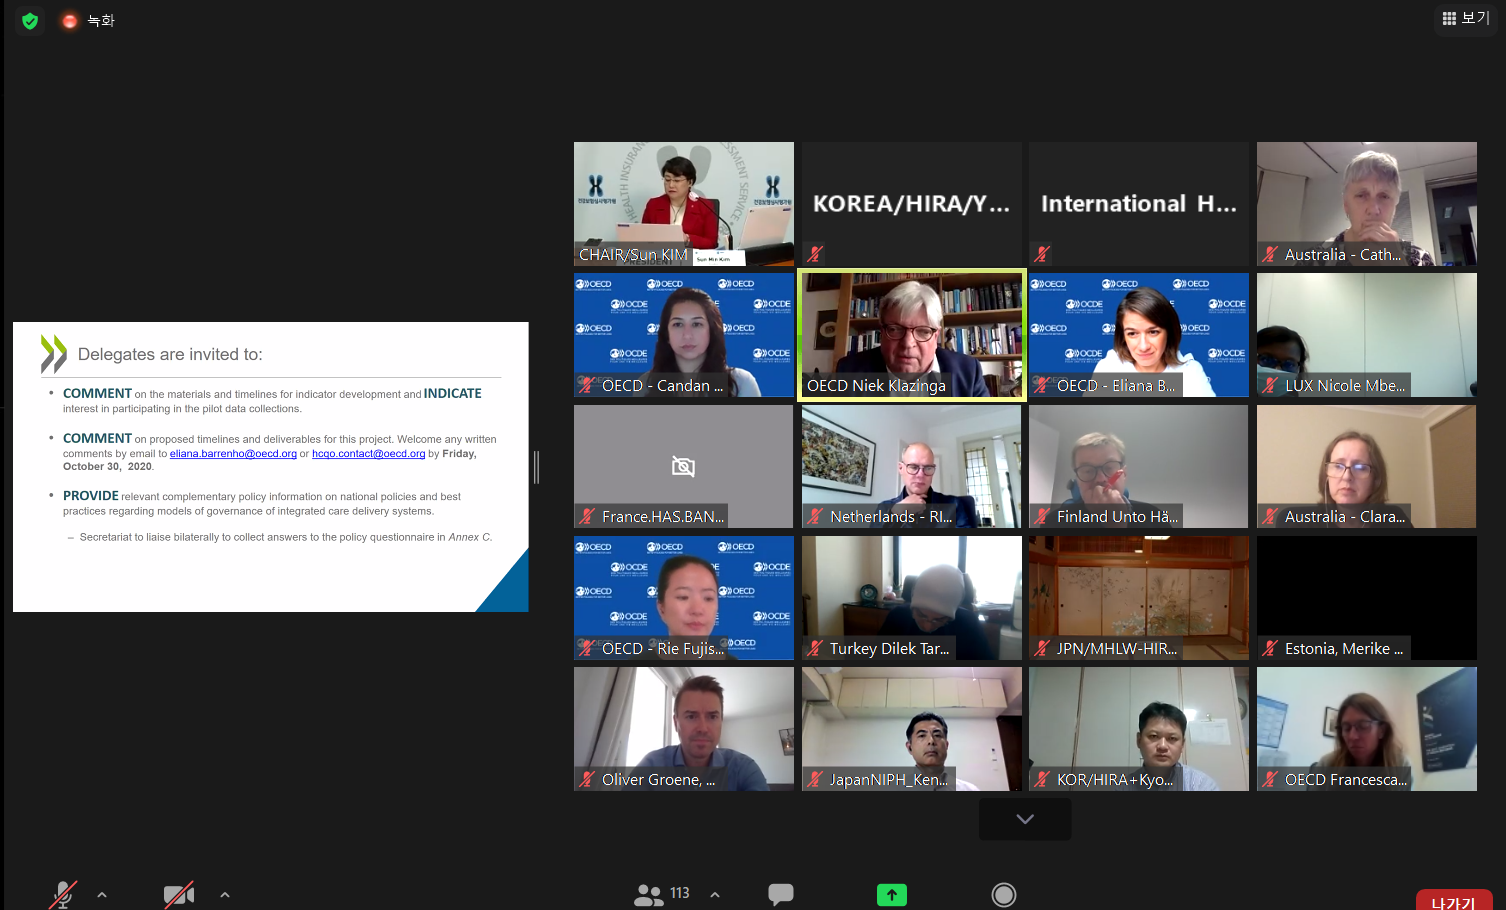The image size is (1506, 910).
Task: Expand video options arrow beside camera
Action: click(225, 895)
